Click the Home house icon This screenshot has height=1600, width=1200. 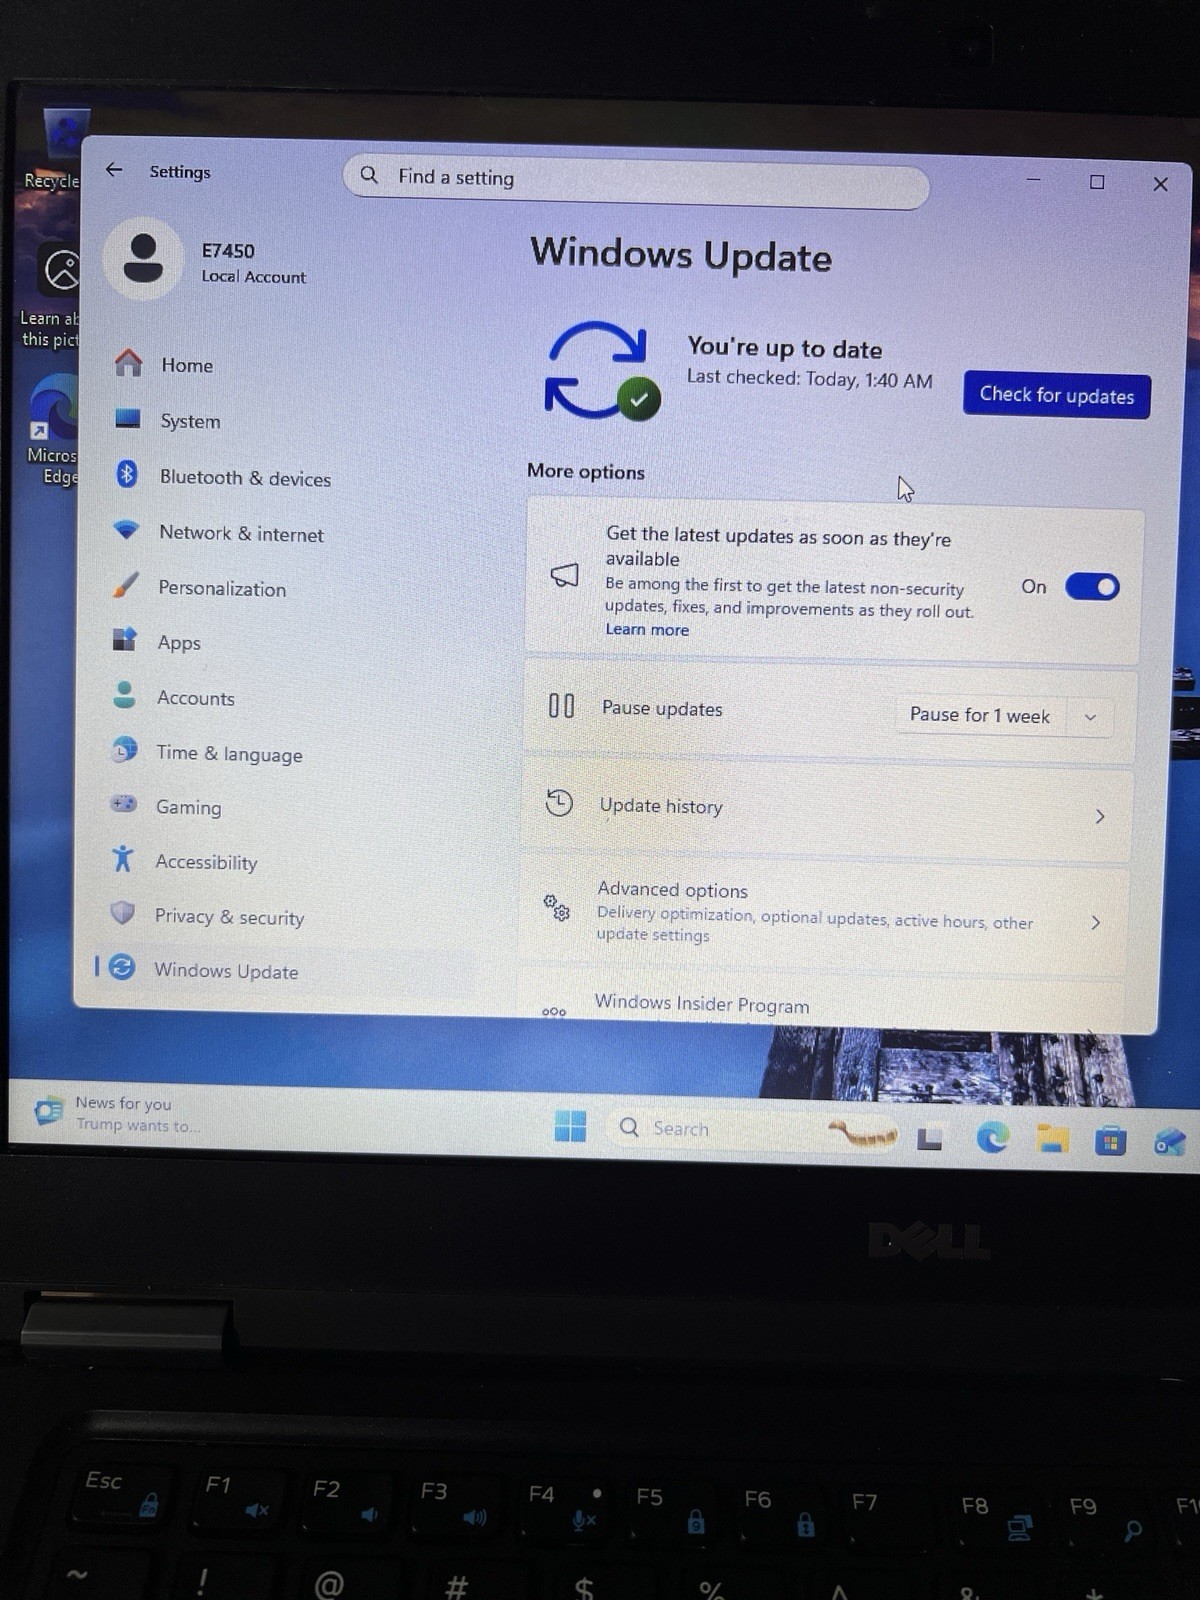[x=128, y=362]
